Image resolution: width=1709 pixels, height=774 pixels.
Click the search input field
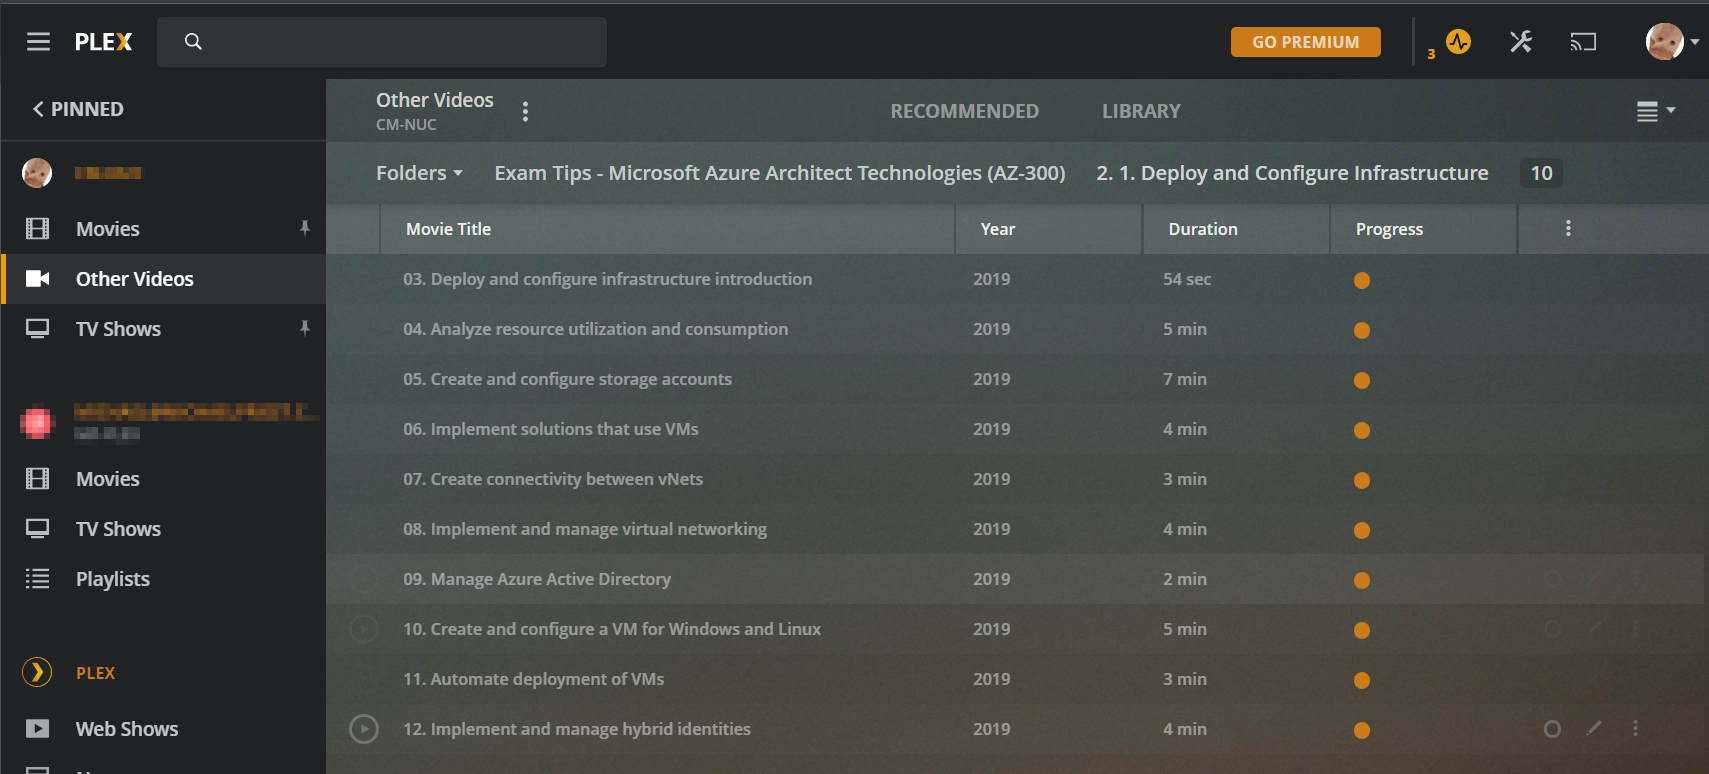pos(400,42)
